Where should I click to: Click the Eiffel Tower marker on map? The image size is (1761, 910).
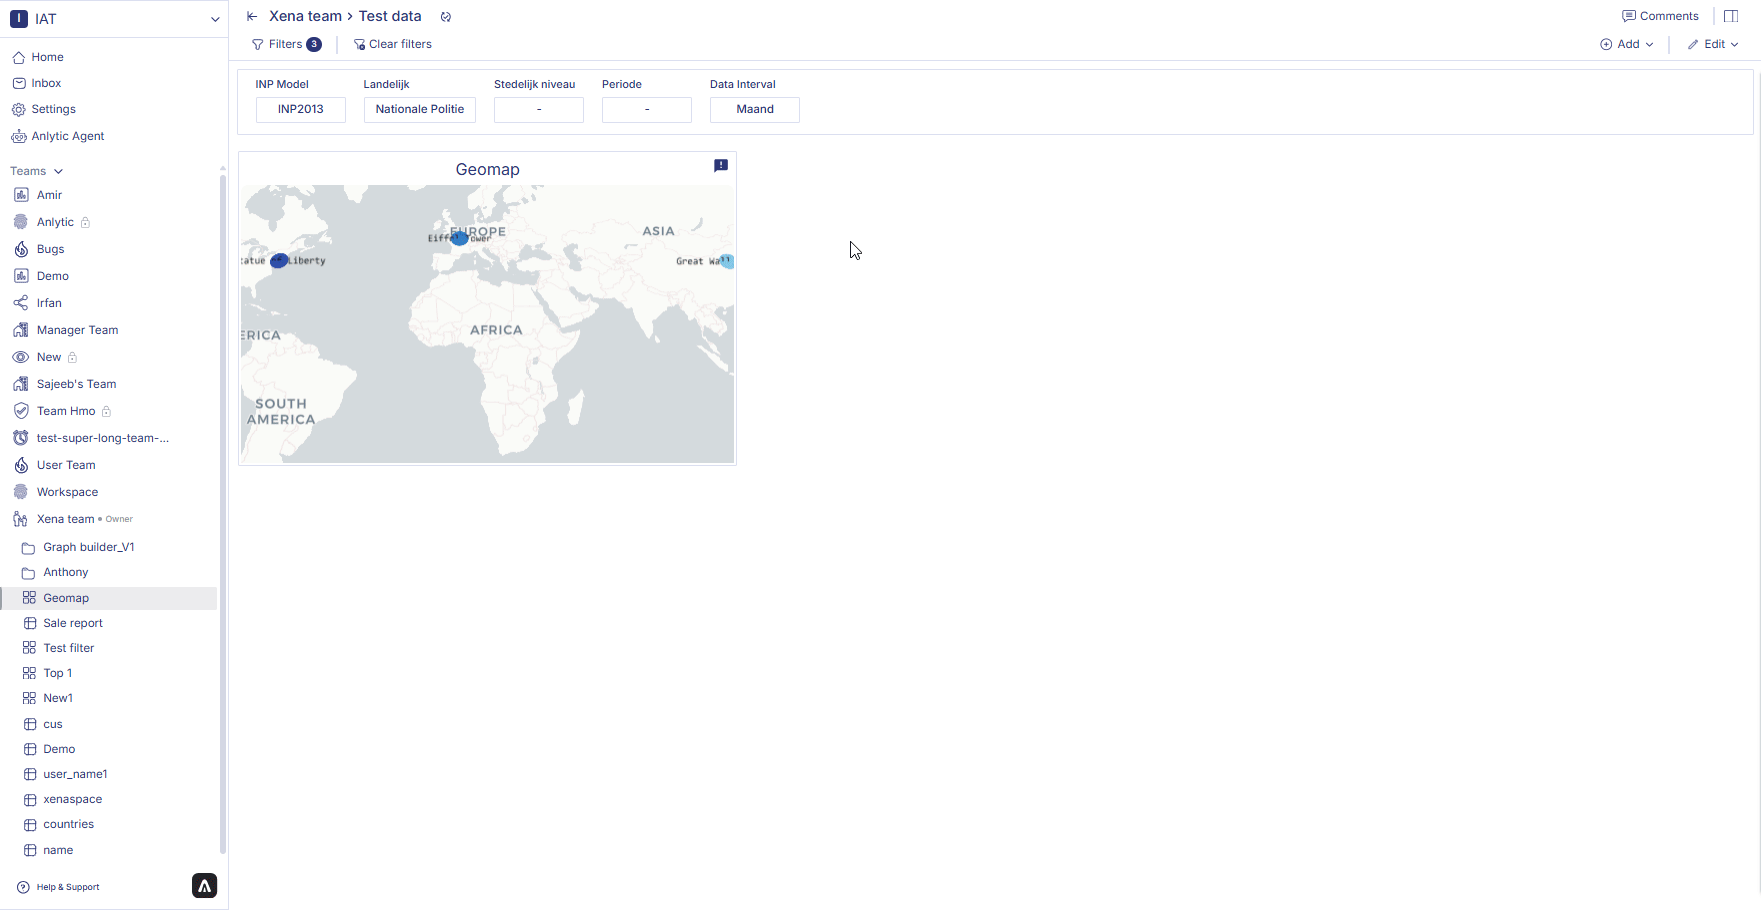459,238
